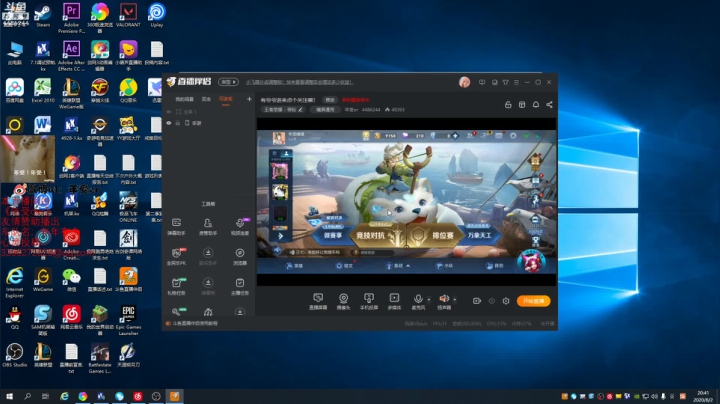Expand the microphone volume options arrow
This screenshot has height=404, width=720.
[x=429, y=300]
